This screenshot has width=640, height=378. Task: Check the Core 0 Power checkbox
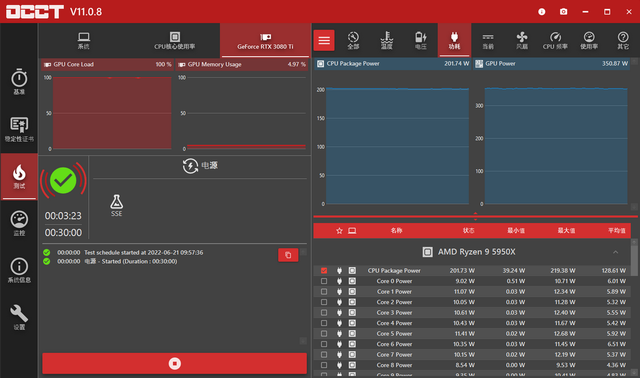[x=324, y=281]
